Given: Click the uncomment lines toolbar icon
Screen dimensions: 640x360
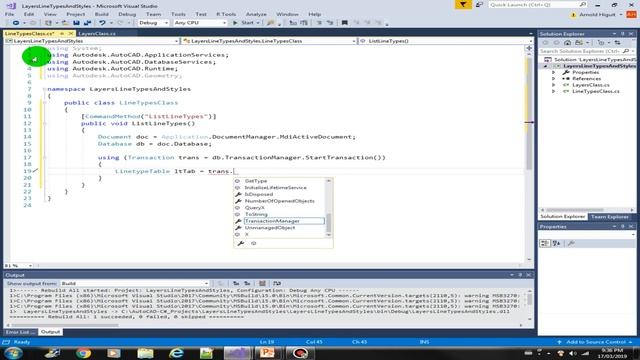Looking at the screenshot, I should coord(330,23).
